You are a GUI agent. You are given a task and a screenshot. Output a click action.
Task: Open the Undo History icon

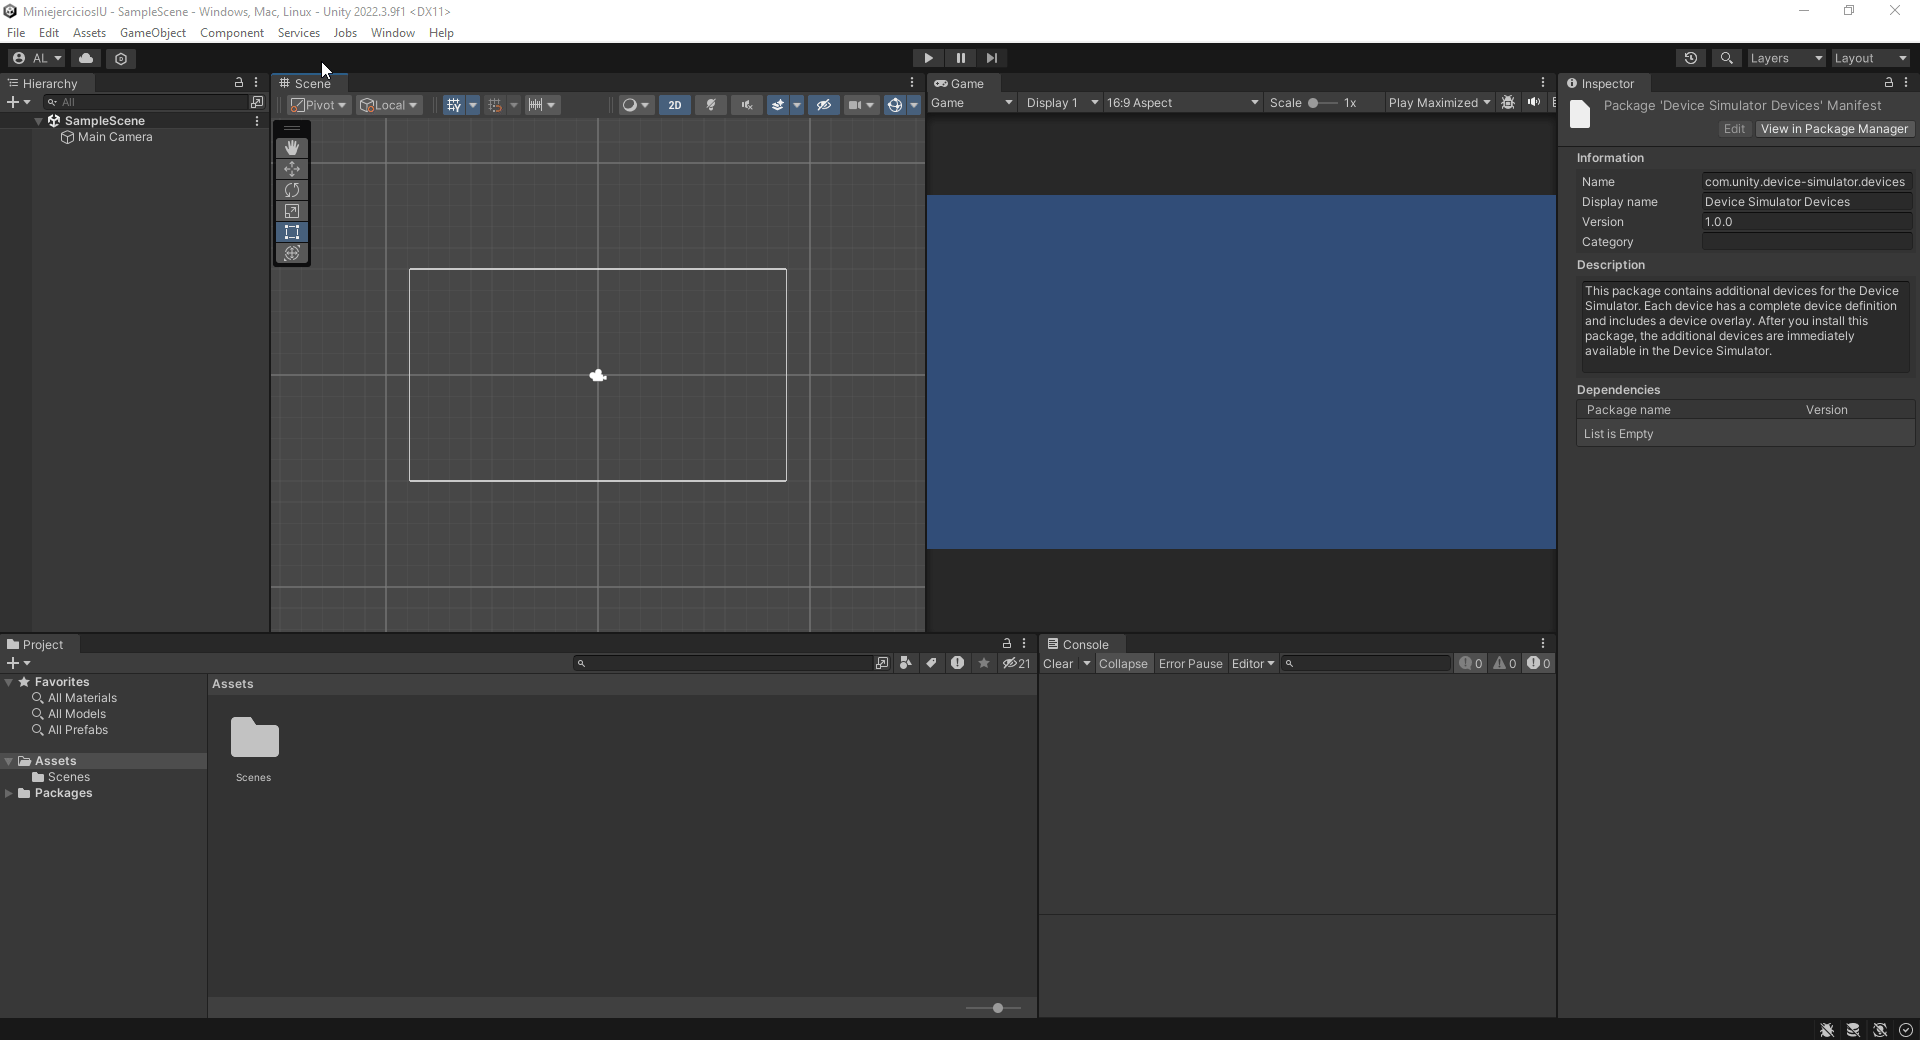[x=1691, y=58]
